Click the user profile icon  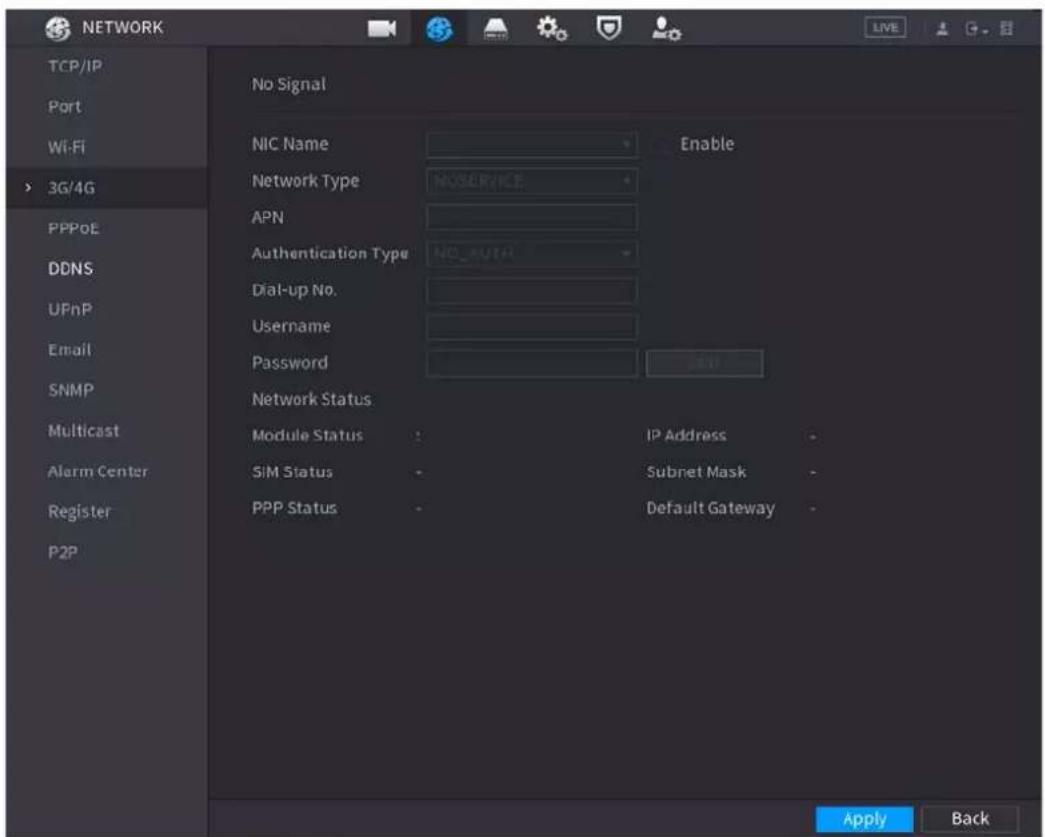pos(942,29)
